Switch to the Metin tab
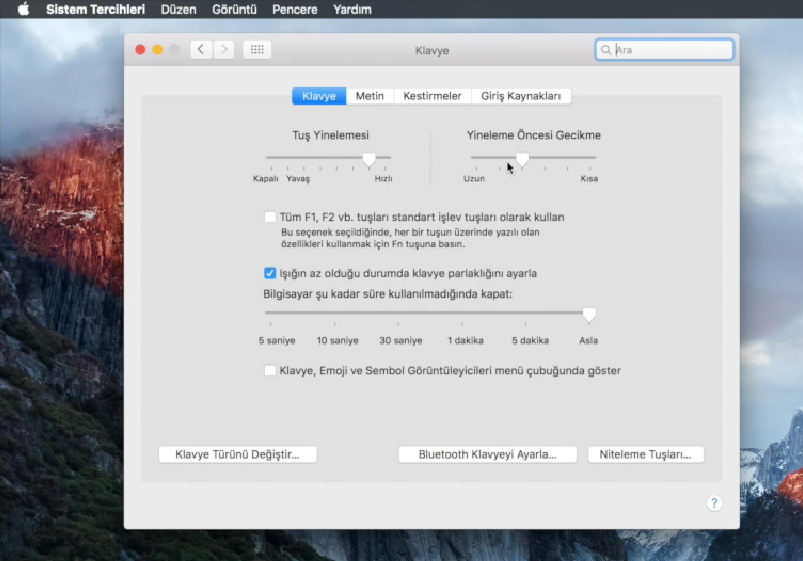803x561 pixels. tap(369, 96)
